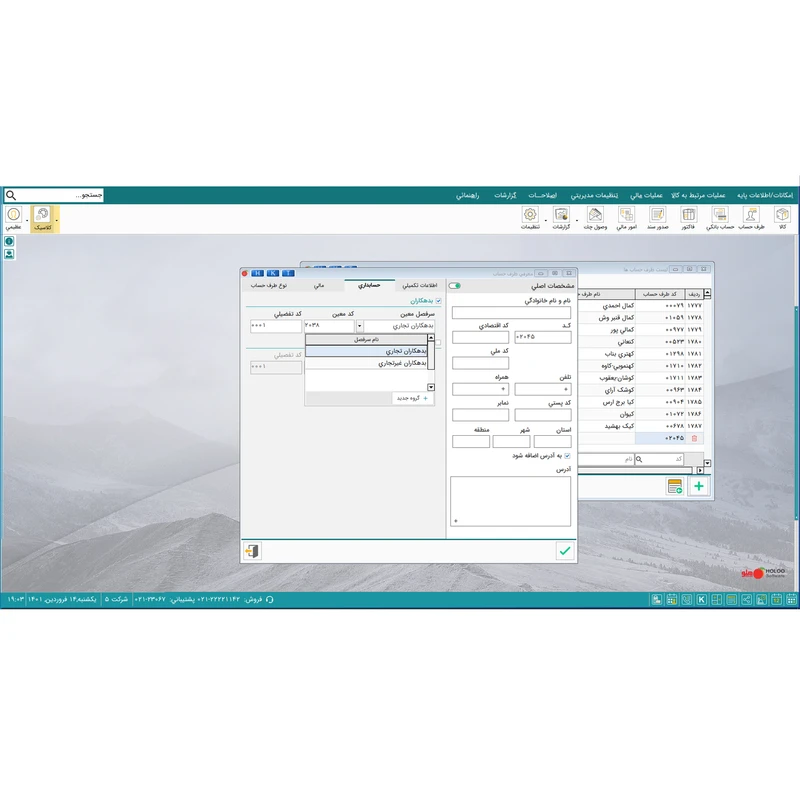
Task: Confirm with the green checkmark button
Action: tap(565, 550)
